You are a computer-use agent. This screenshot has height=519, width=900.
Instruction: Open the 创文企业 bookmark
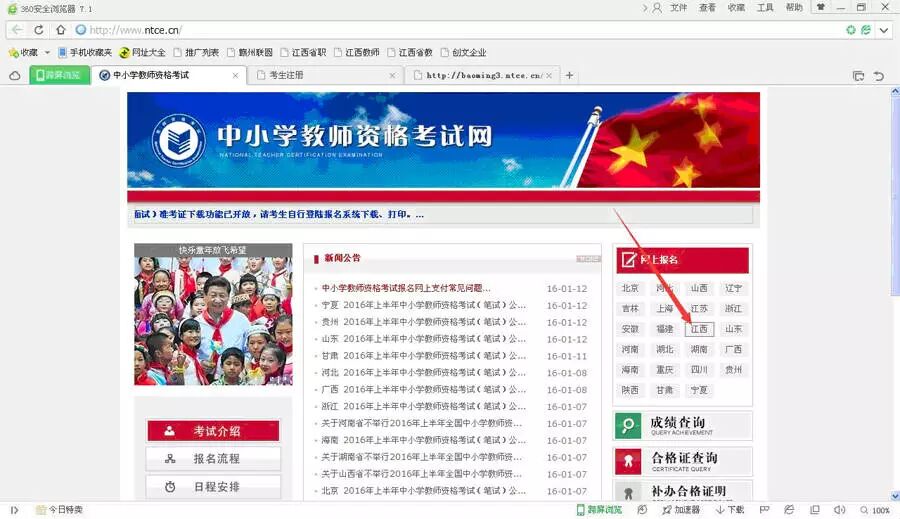pos(463,52)
